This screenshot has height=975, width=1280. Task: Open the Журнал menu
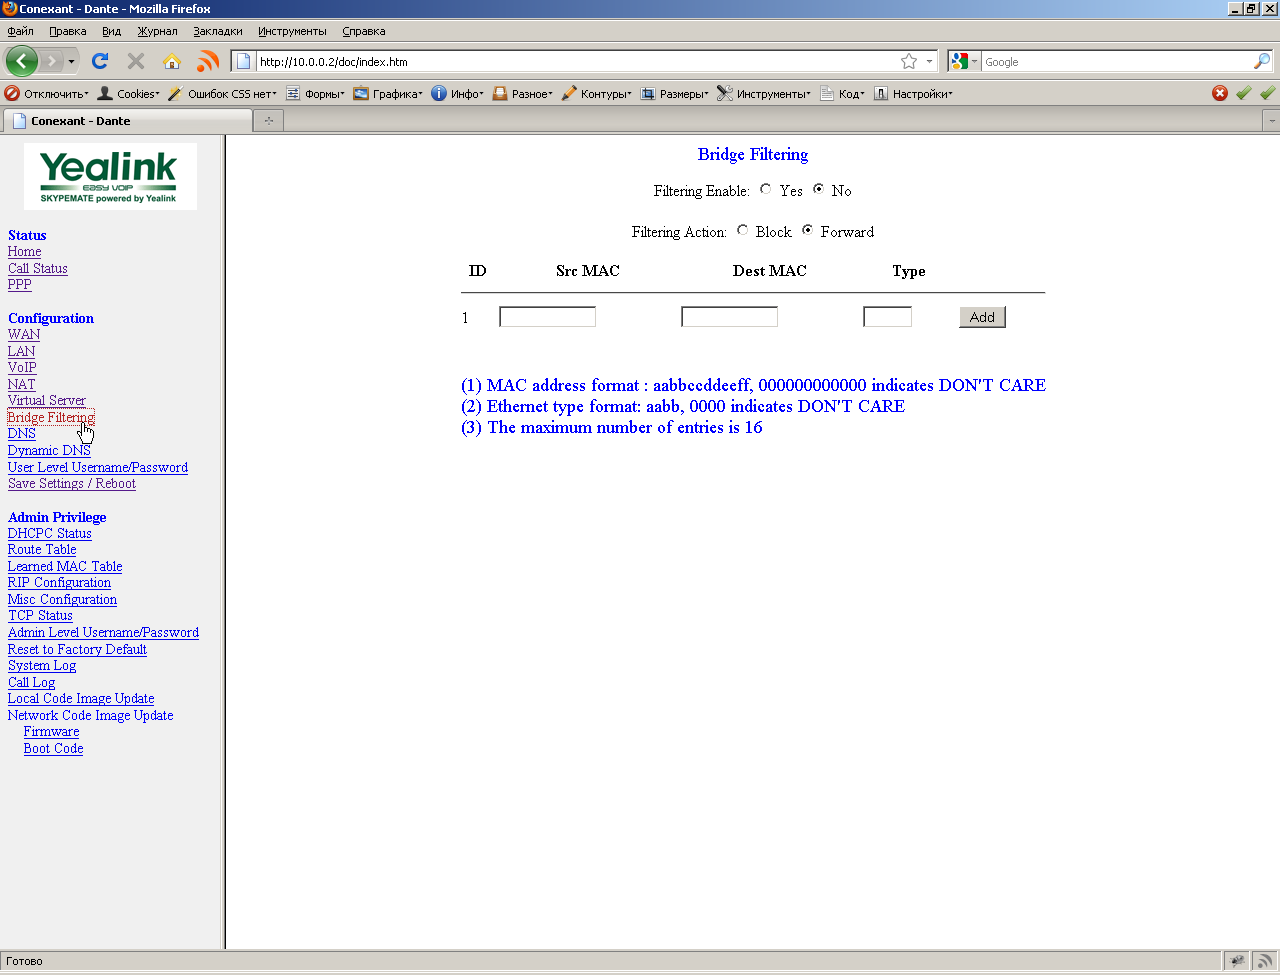click(157, 31)
